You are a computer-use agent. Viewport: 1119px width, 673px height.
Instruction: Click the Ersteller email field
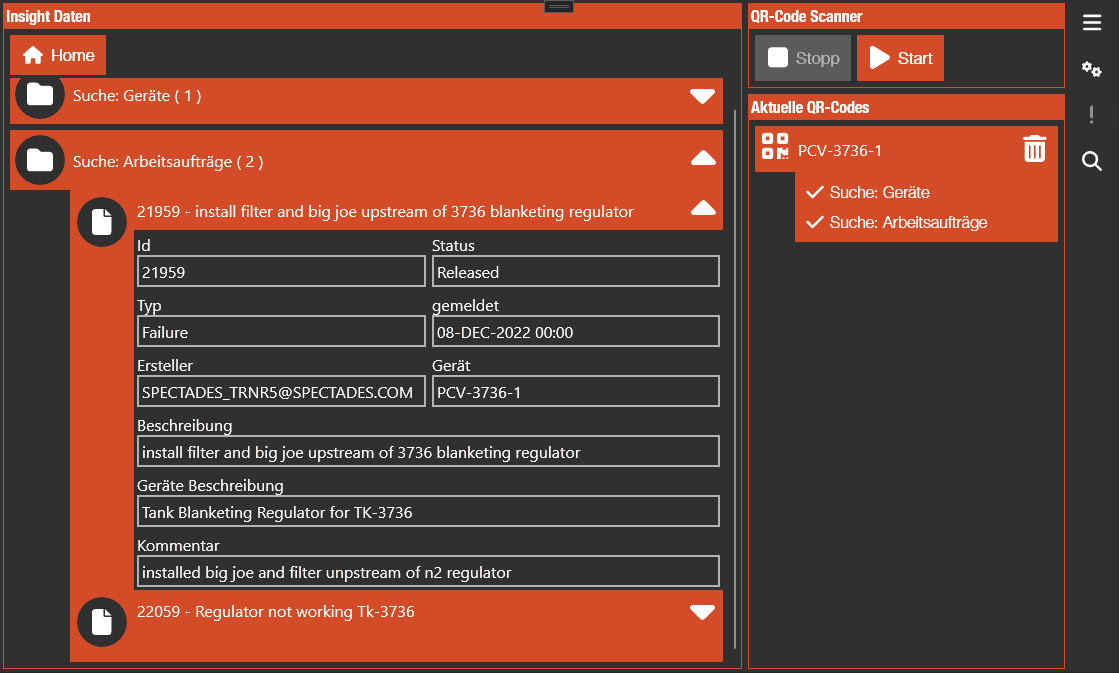281,391
